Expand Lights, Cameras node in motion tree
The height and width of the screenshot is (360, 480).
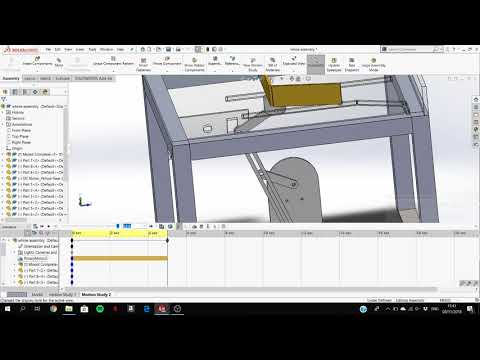click(x=15, y=252)
